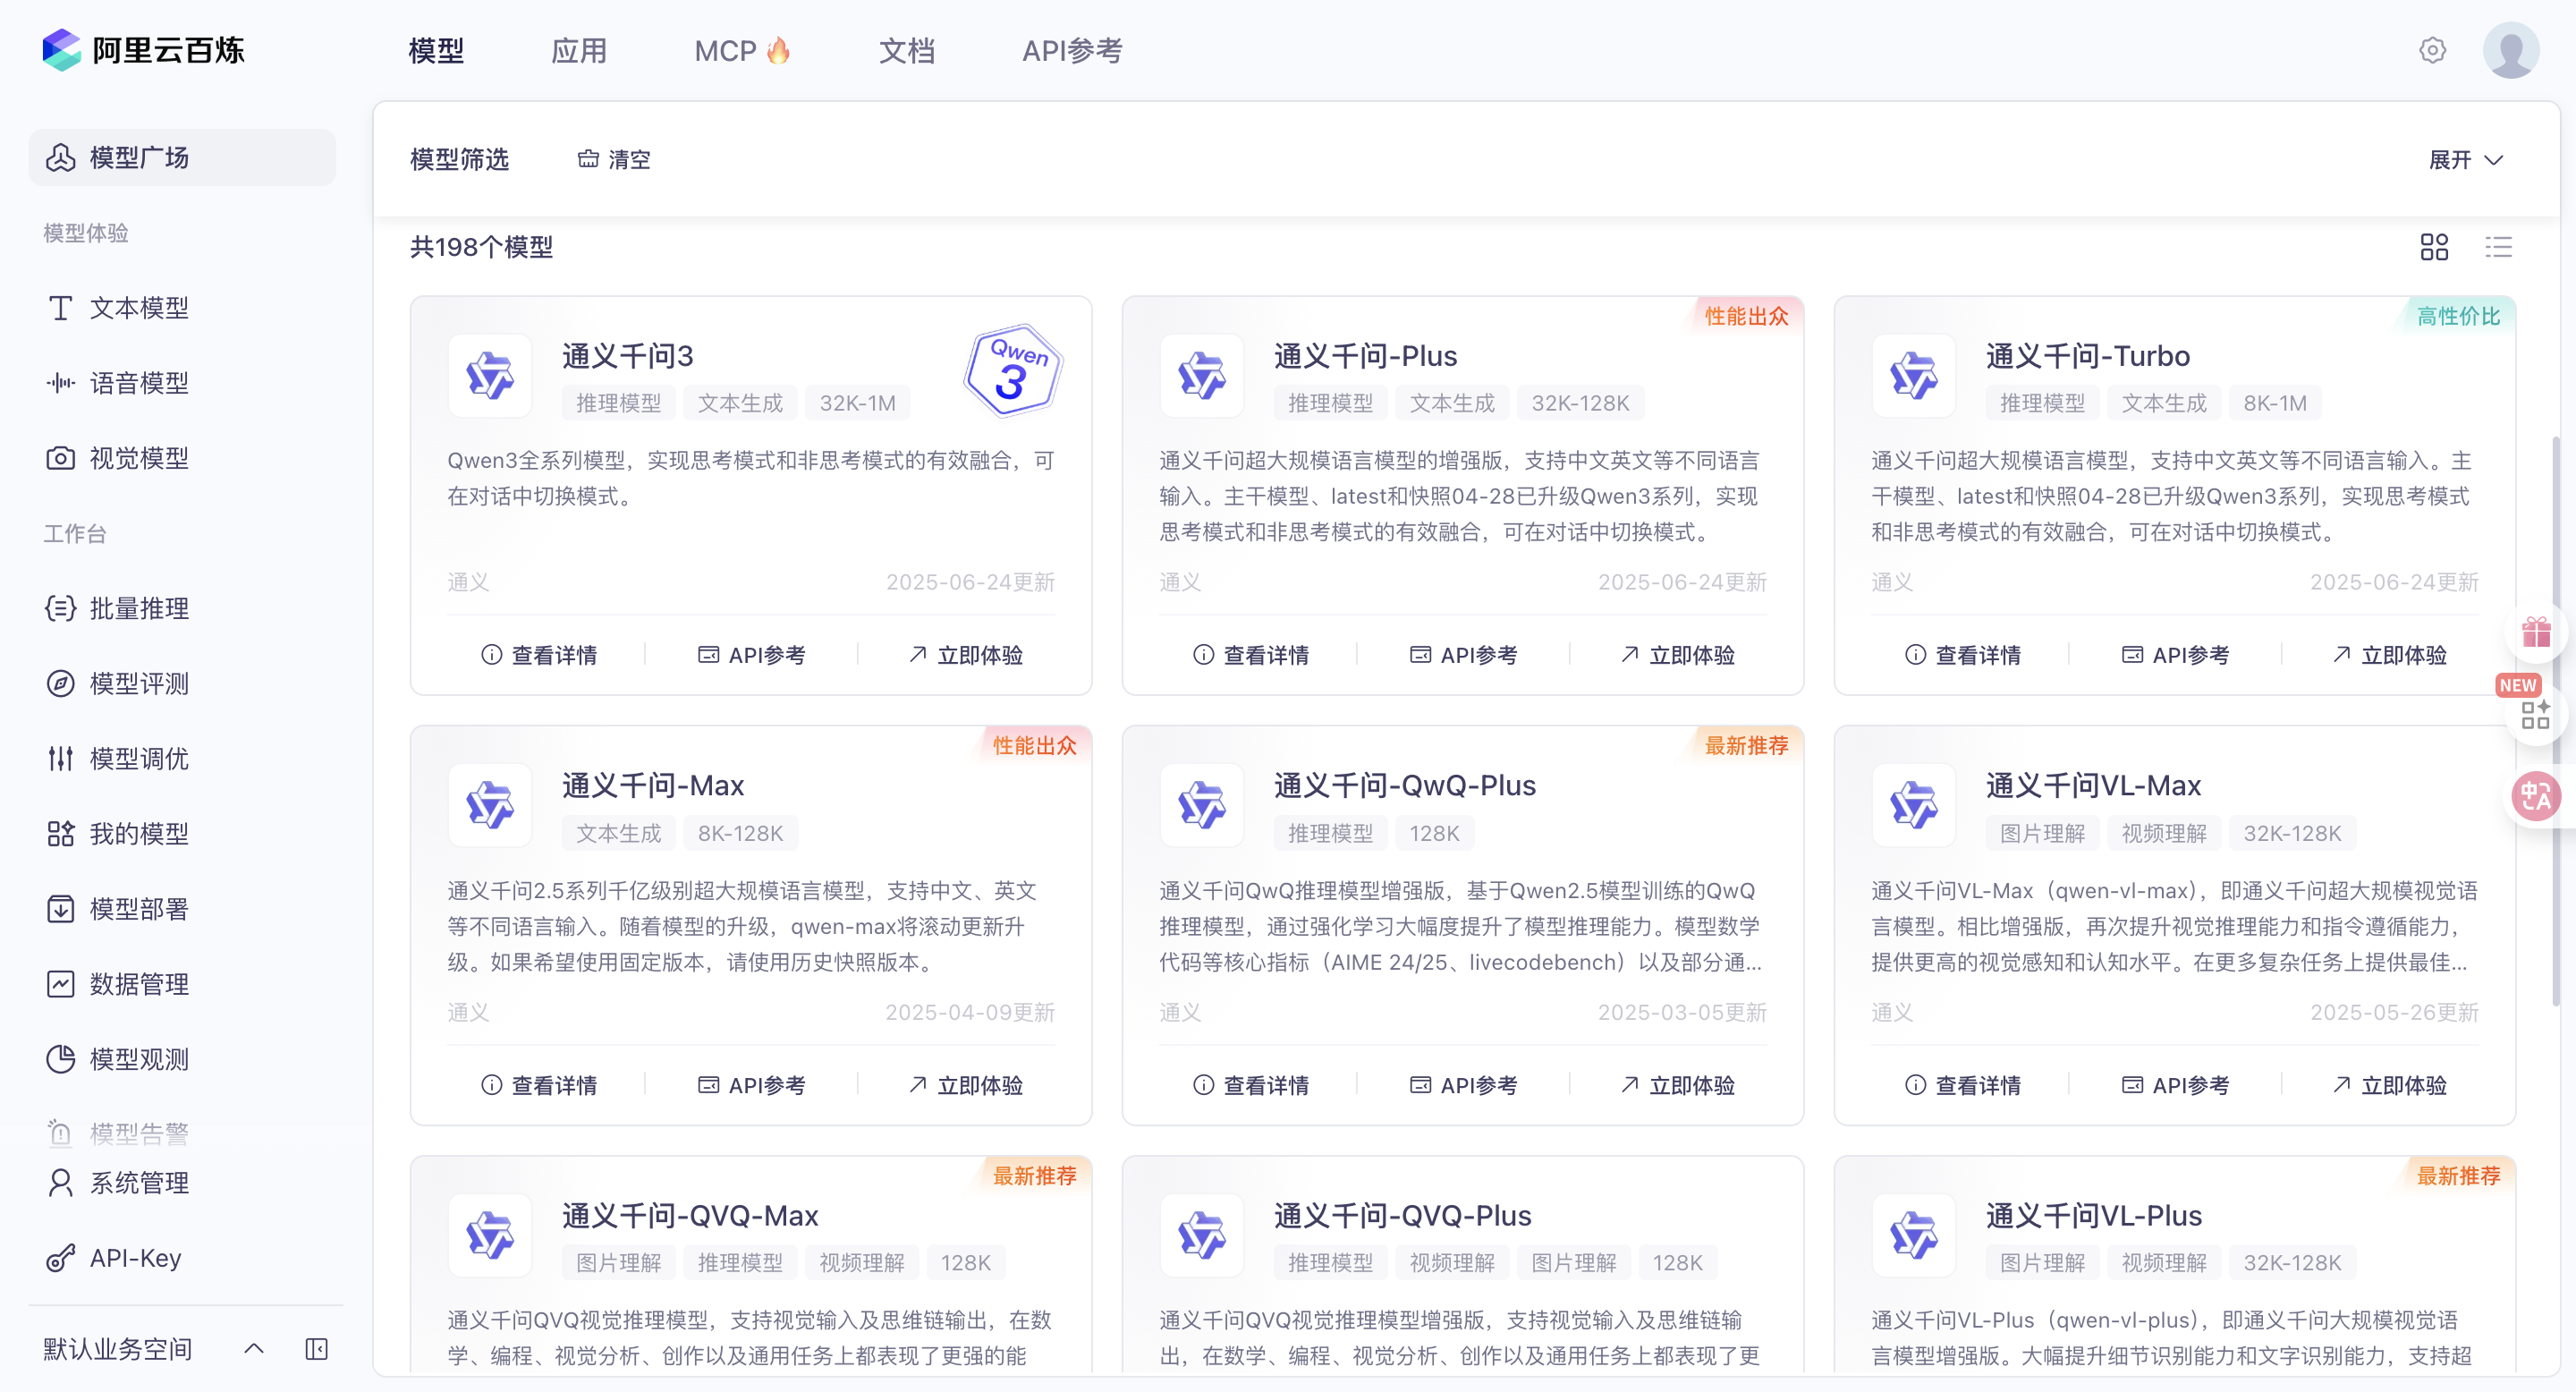Click 立即体验 on the 通义千问VL-Max card
2576x1392 pixels.
click(x=2389, y=1085)
